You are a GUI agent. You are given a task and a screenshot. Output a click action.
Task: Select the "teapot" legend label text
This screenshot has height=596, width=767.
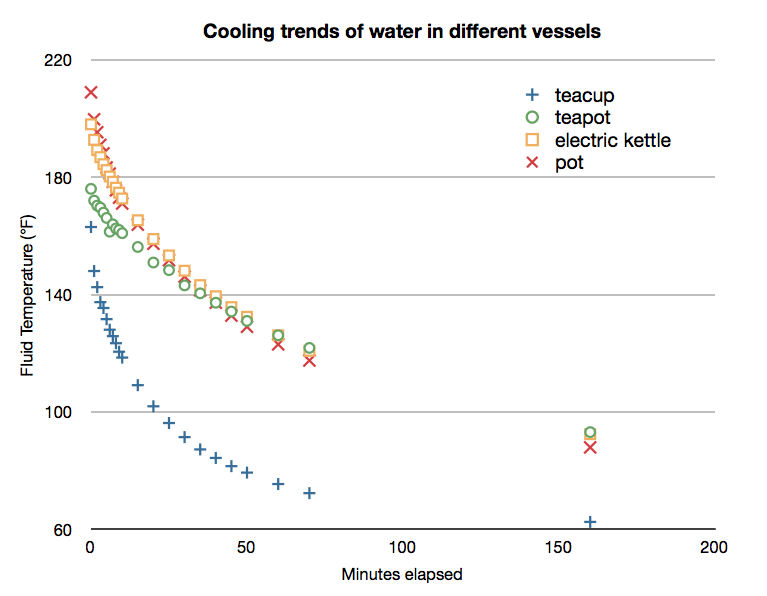(x=583, y=118)
